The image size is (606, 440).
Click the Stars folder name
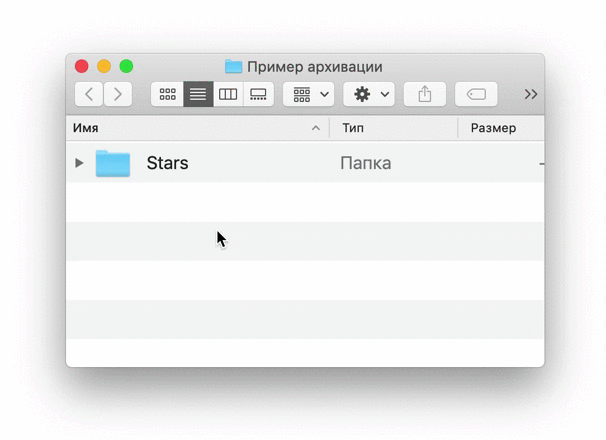(x=167, y=163)
